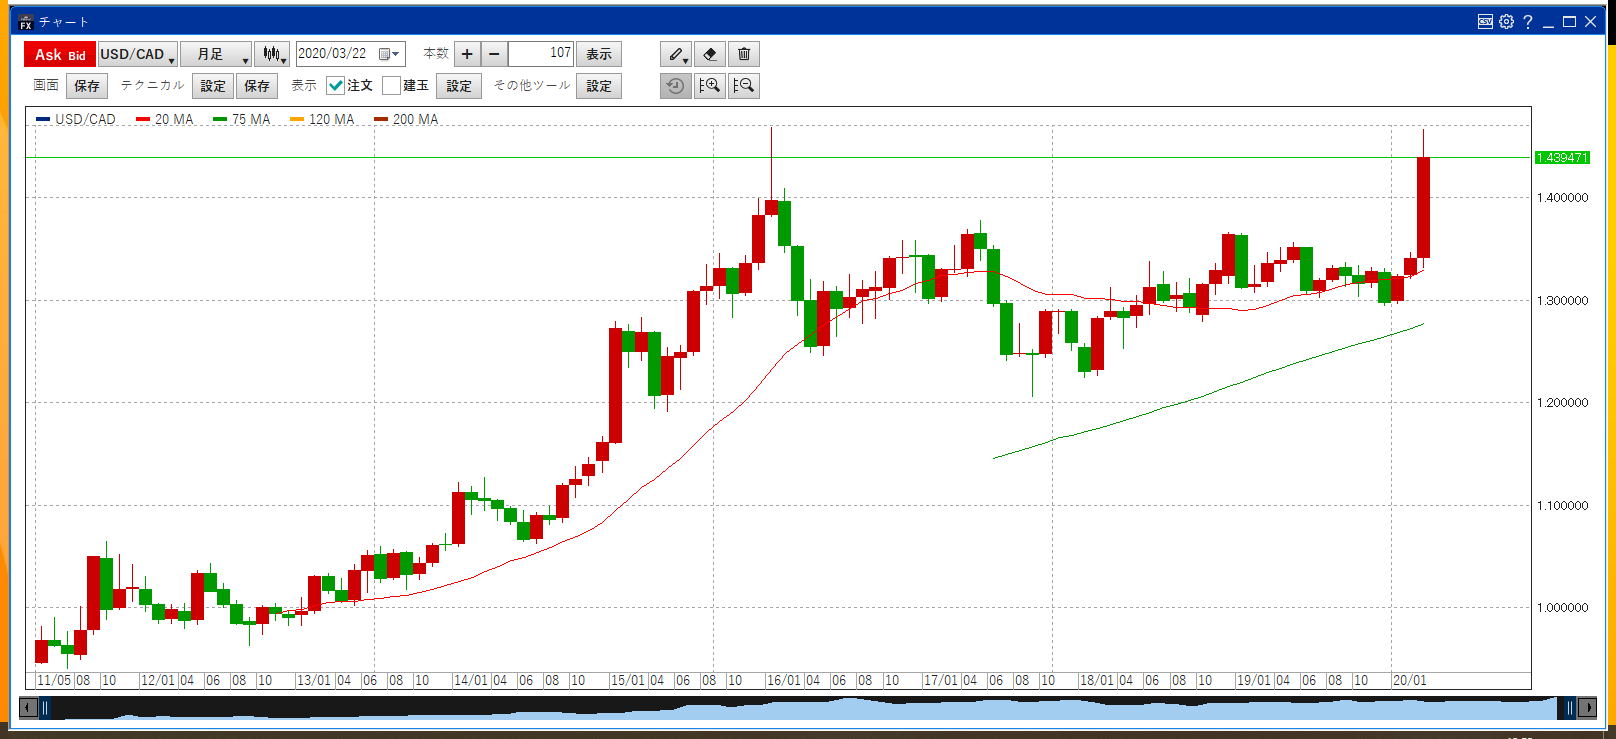This screenshot has width=1616, height=739.
Task: Open the pencil drawing tool
Action: [676, 54]
